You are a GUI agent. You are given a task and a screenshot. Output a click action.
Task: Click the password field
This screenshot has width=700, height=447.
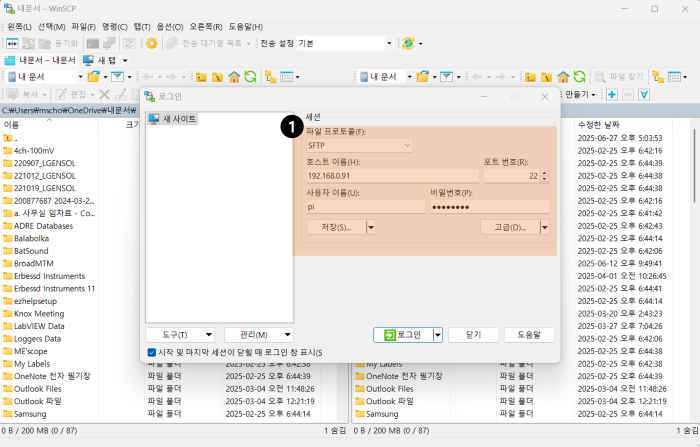[x=490, y=207]
